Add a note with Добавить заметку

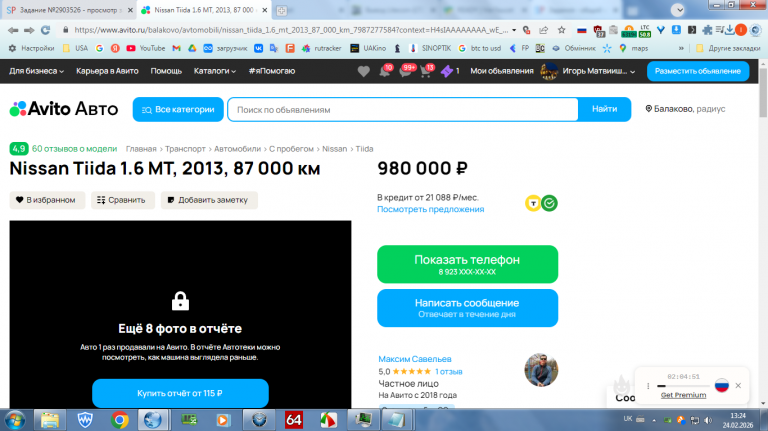[209, 200]
